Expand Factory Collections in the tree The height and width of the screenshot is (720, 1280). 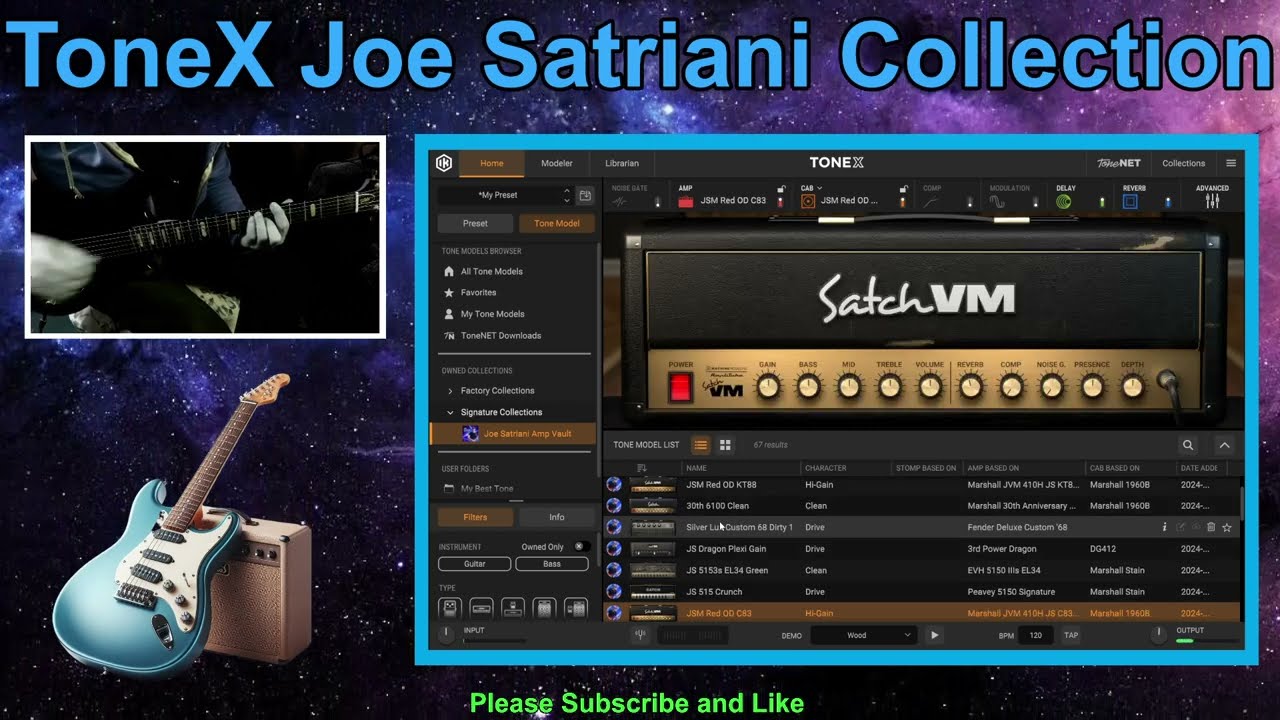[x=450, y=391]
